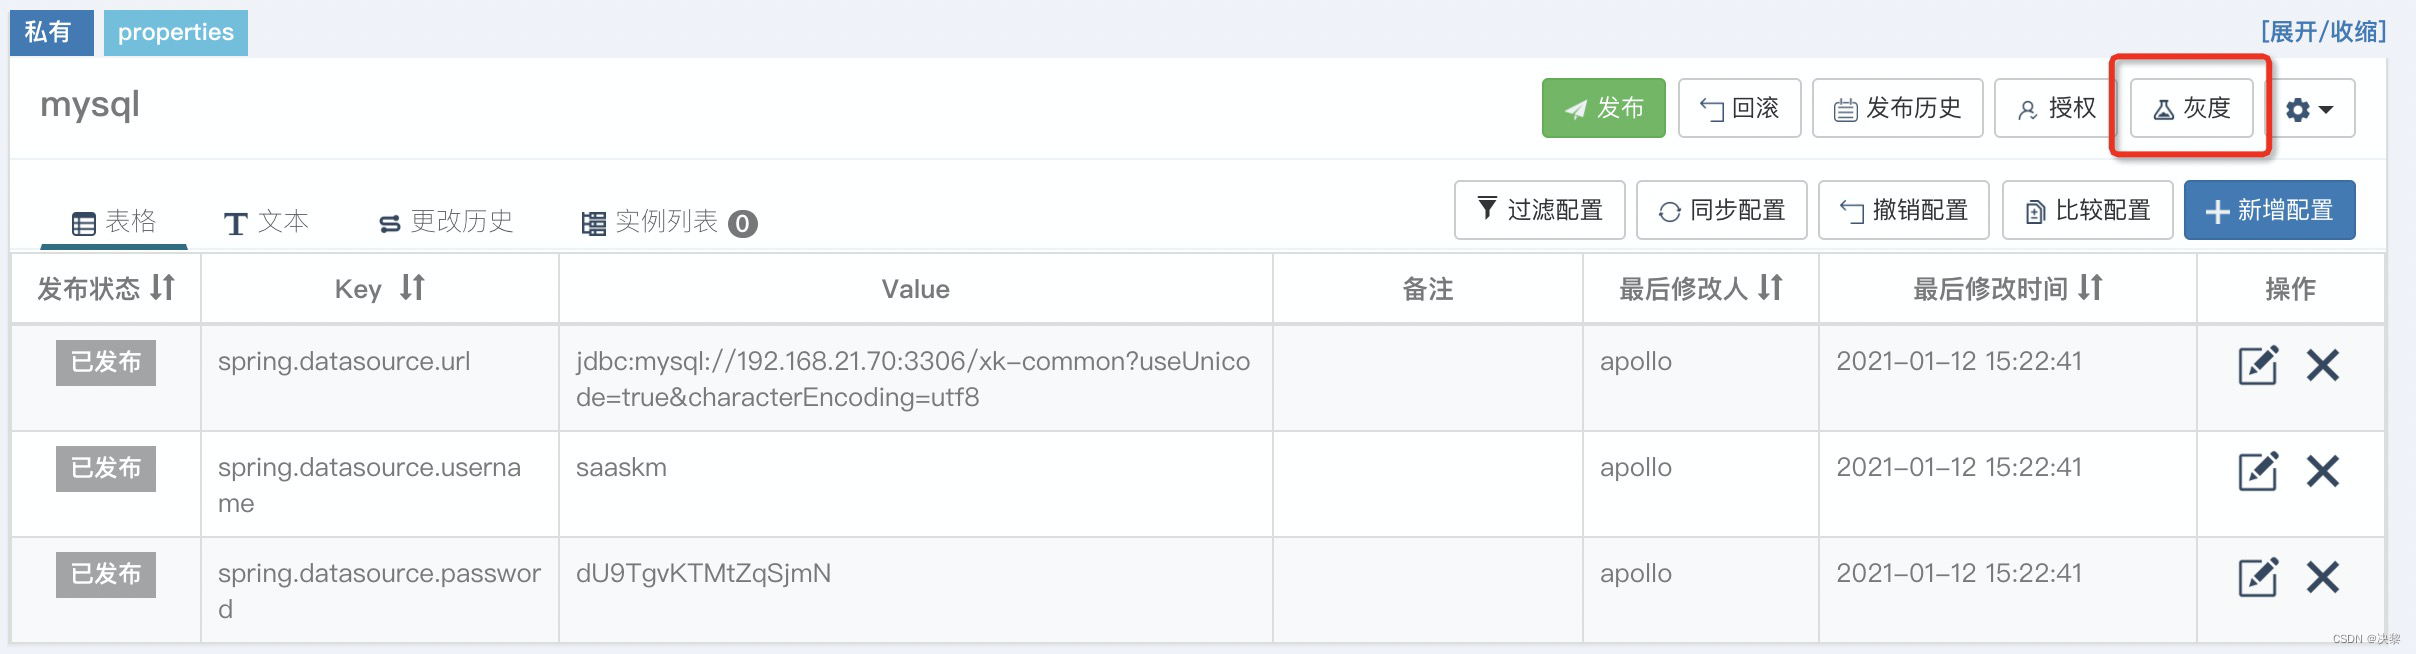2416x654 pixels.
Task: Sort by 最后修改人 column
Action: point(1770,288)
